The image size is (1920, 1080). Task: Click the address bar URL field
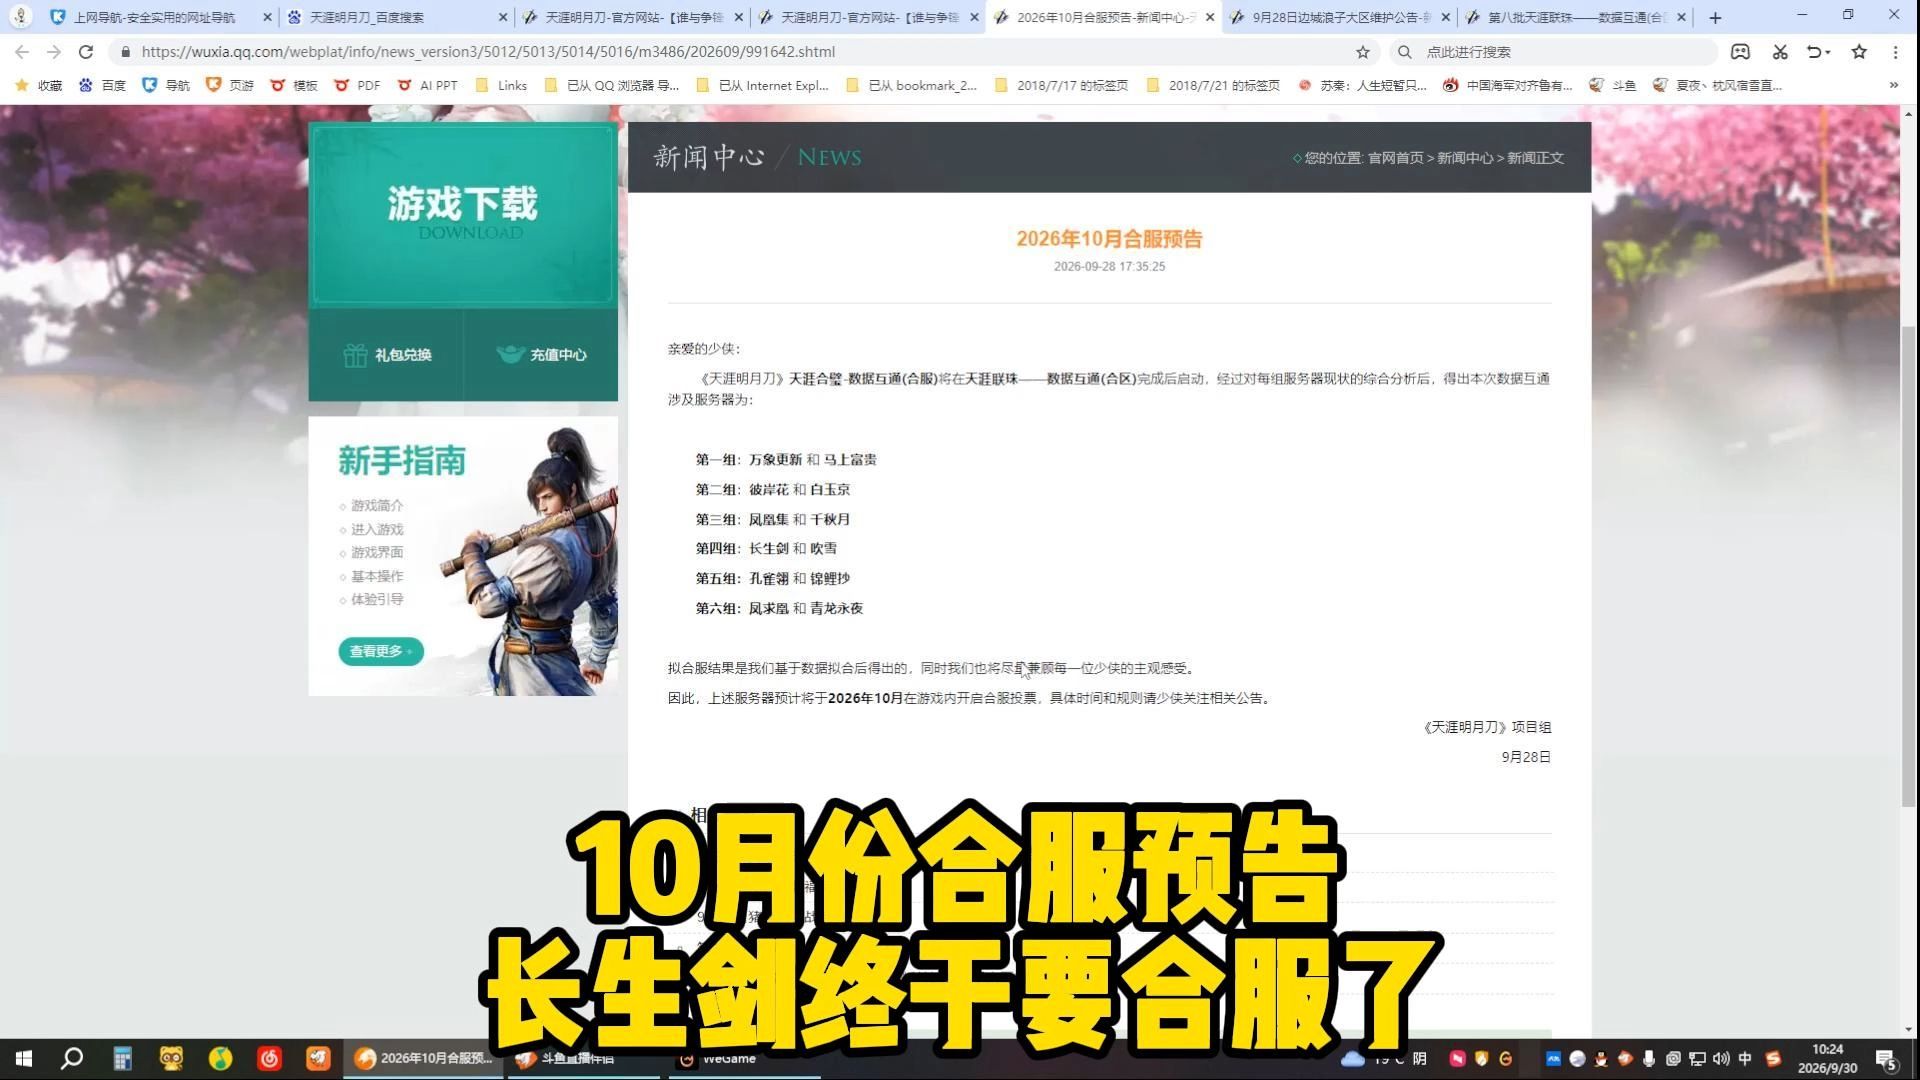(x=740, y=52)
